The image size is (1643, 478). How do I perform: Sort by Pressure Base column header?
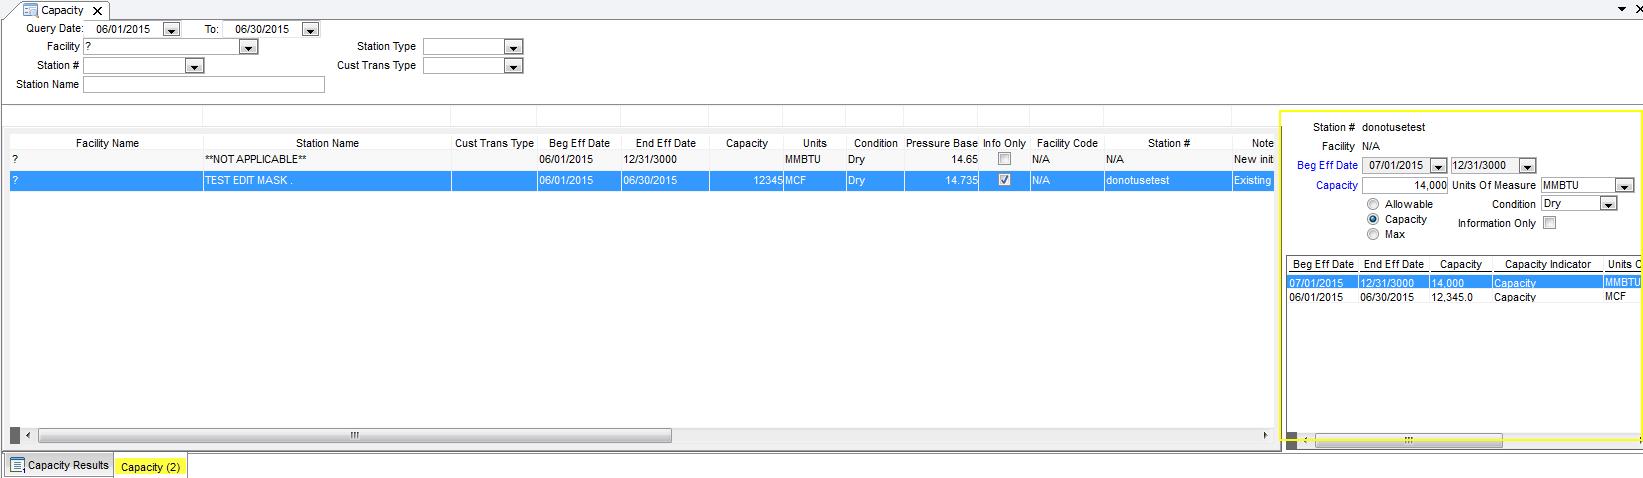(941, 143)
